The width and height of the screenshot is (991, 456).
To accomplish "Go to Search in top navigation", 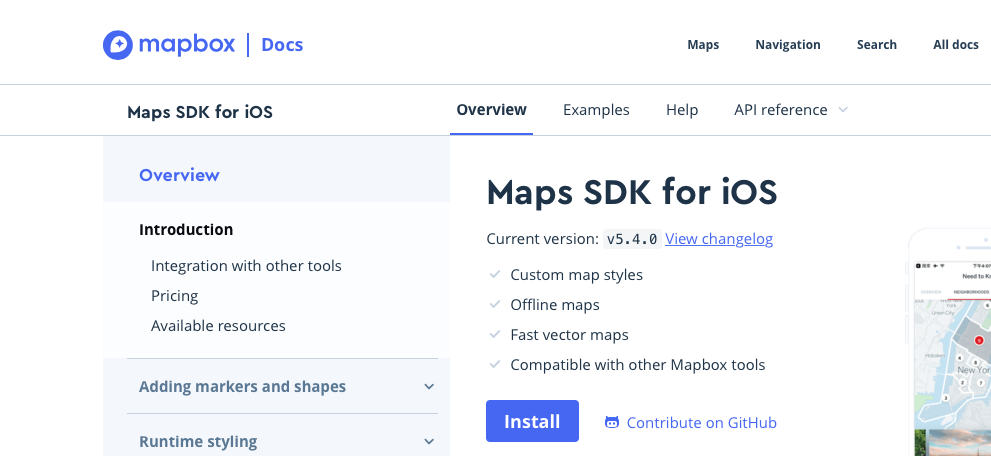I will (877, 44).
